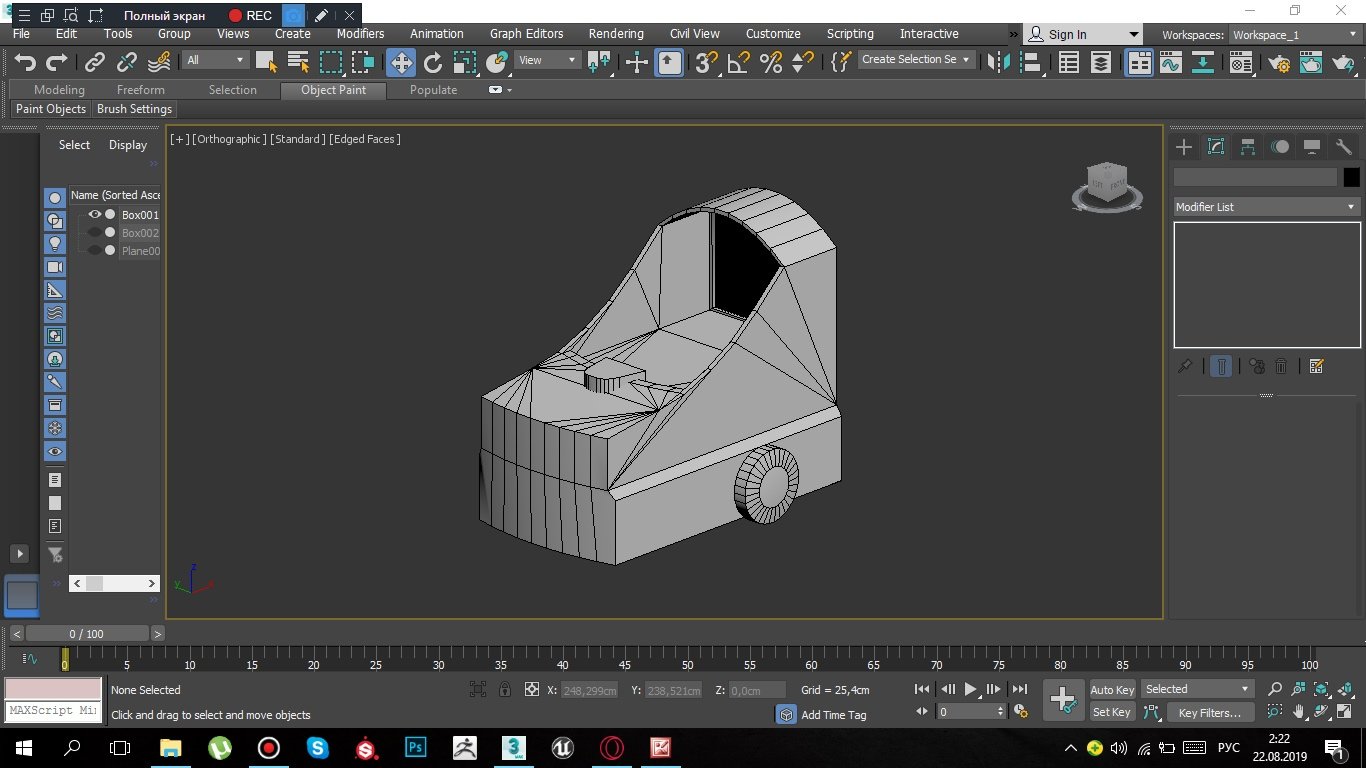Expand the Modifier List dropdown
The width and height of the screenshot is (1366, 768).
coord(1266,207)
